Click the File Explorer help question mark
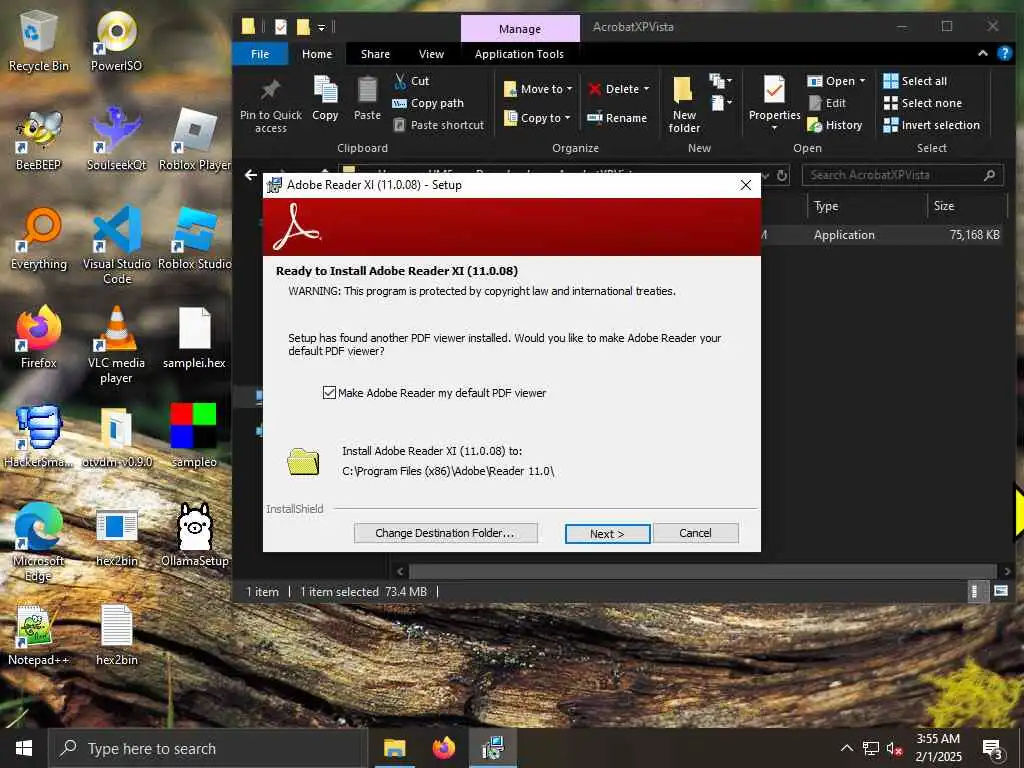1024x768 pixels. pyautogui.click(x=1004, y=54)
